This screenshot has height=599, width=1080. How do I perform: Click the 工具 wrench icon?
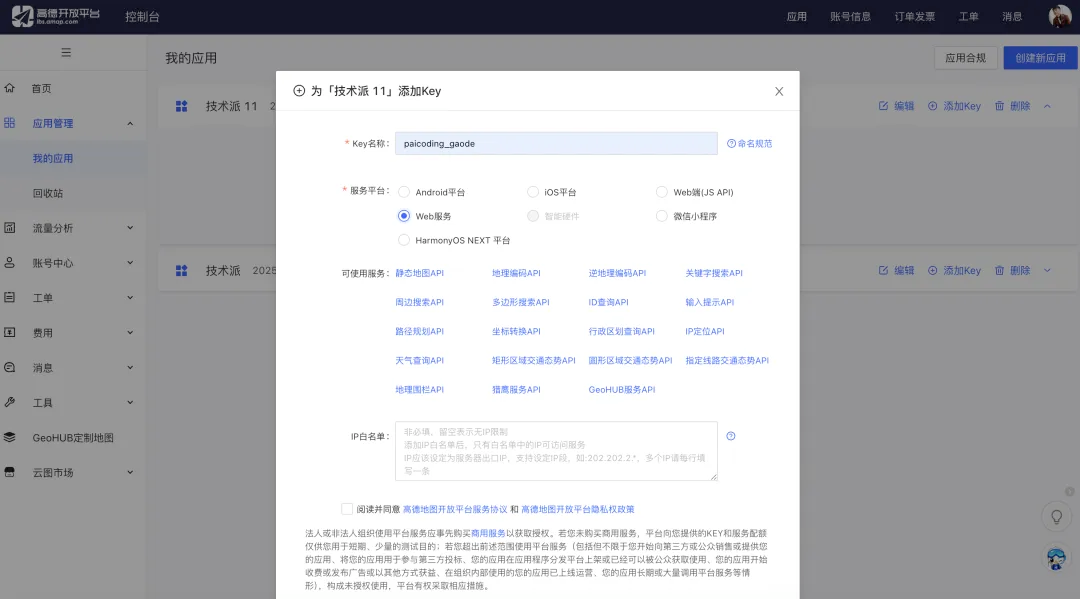point(10,402)
